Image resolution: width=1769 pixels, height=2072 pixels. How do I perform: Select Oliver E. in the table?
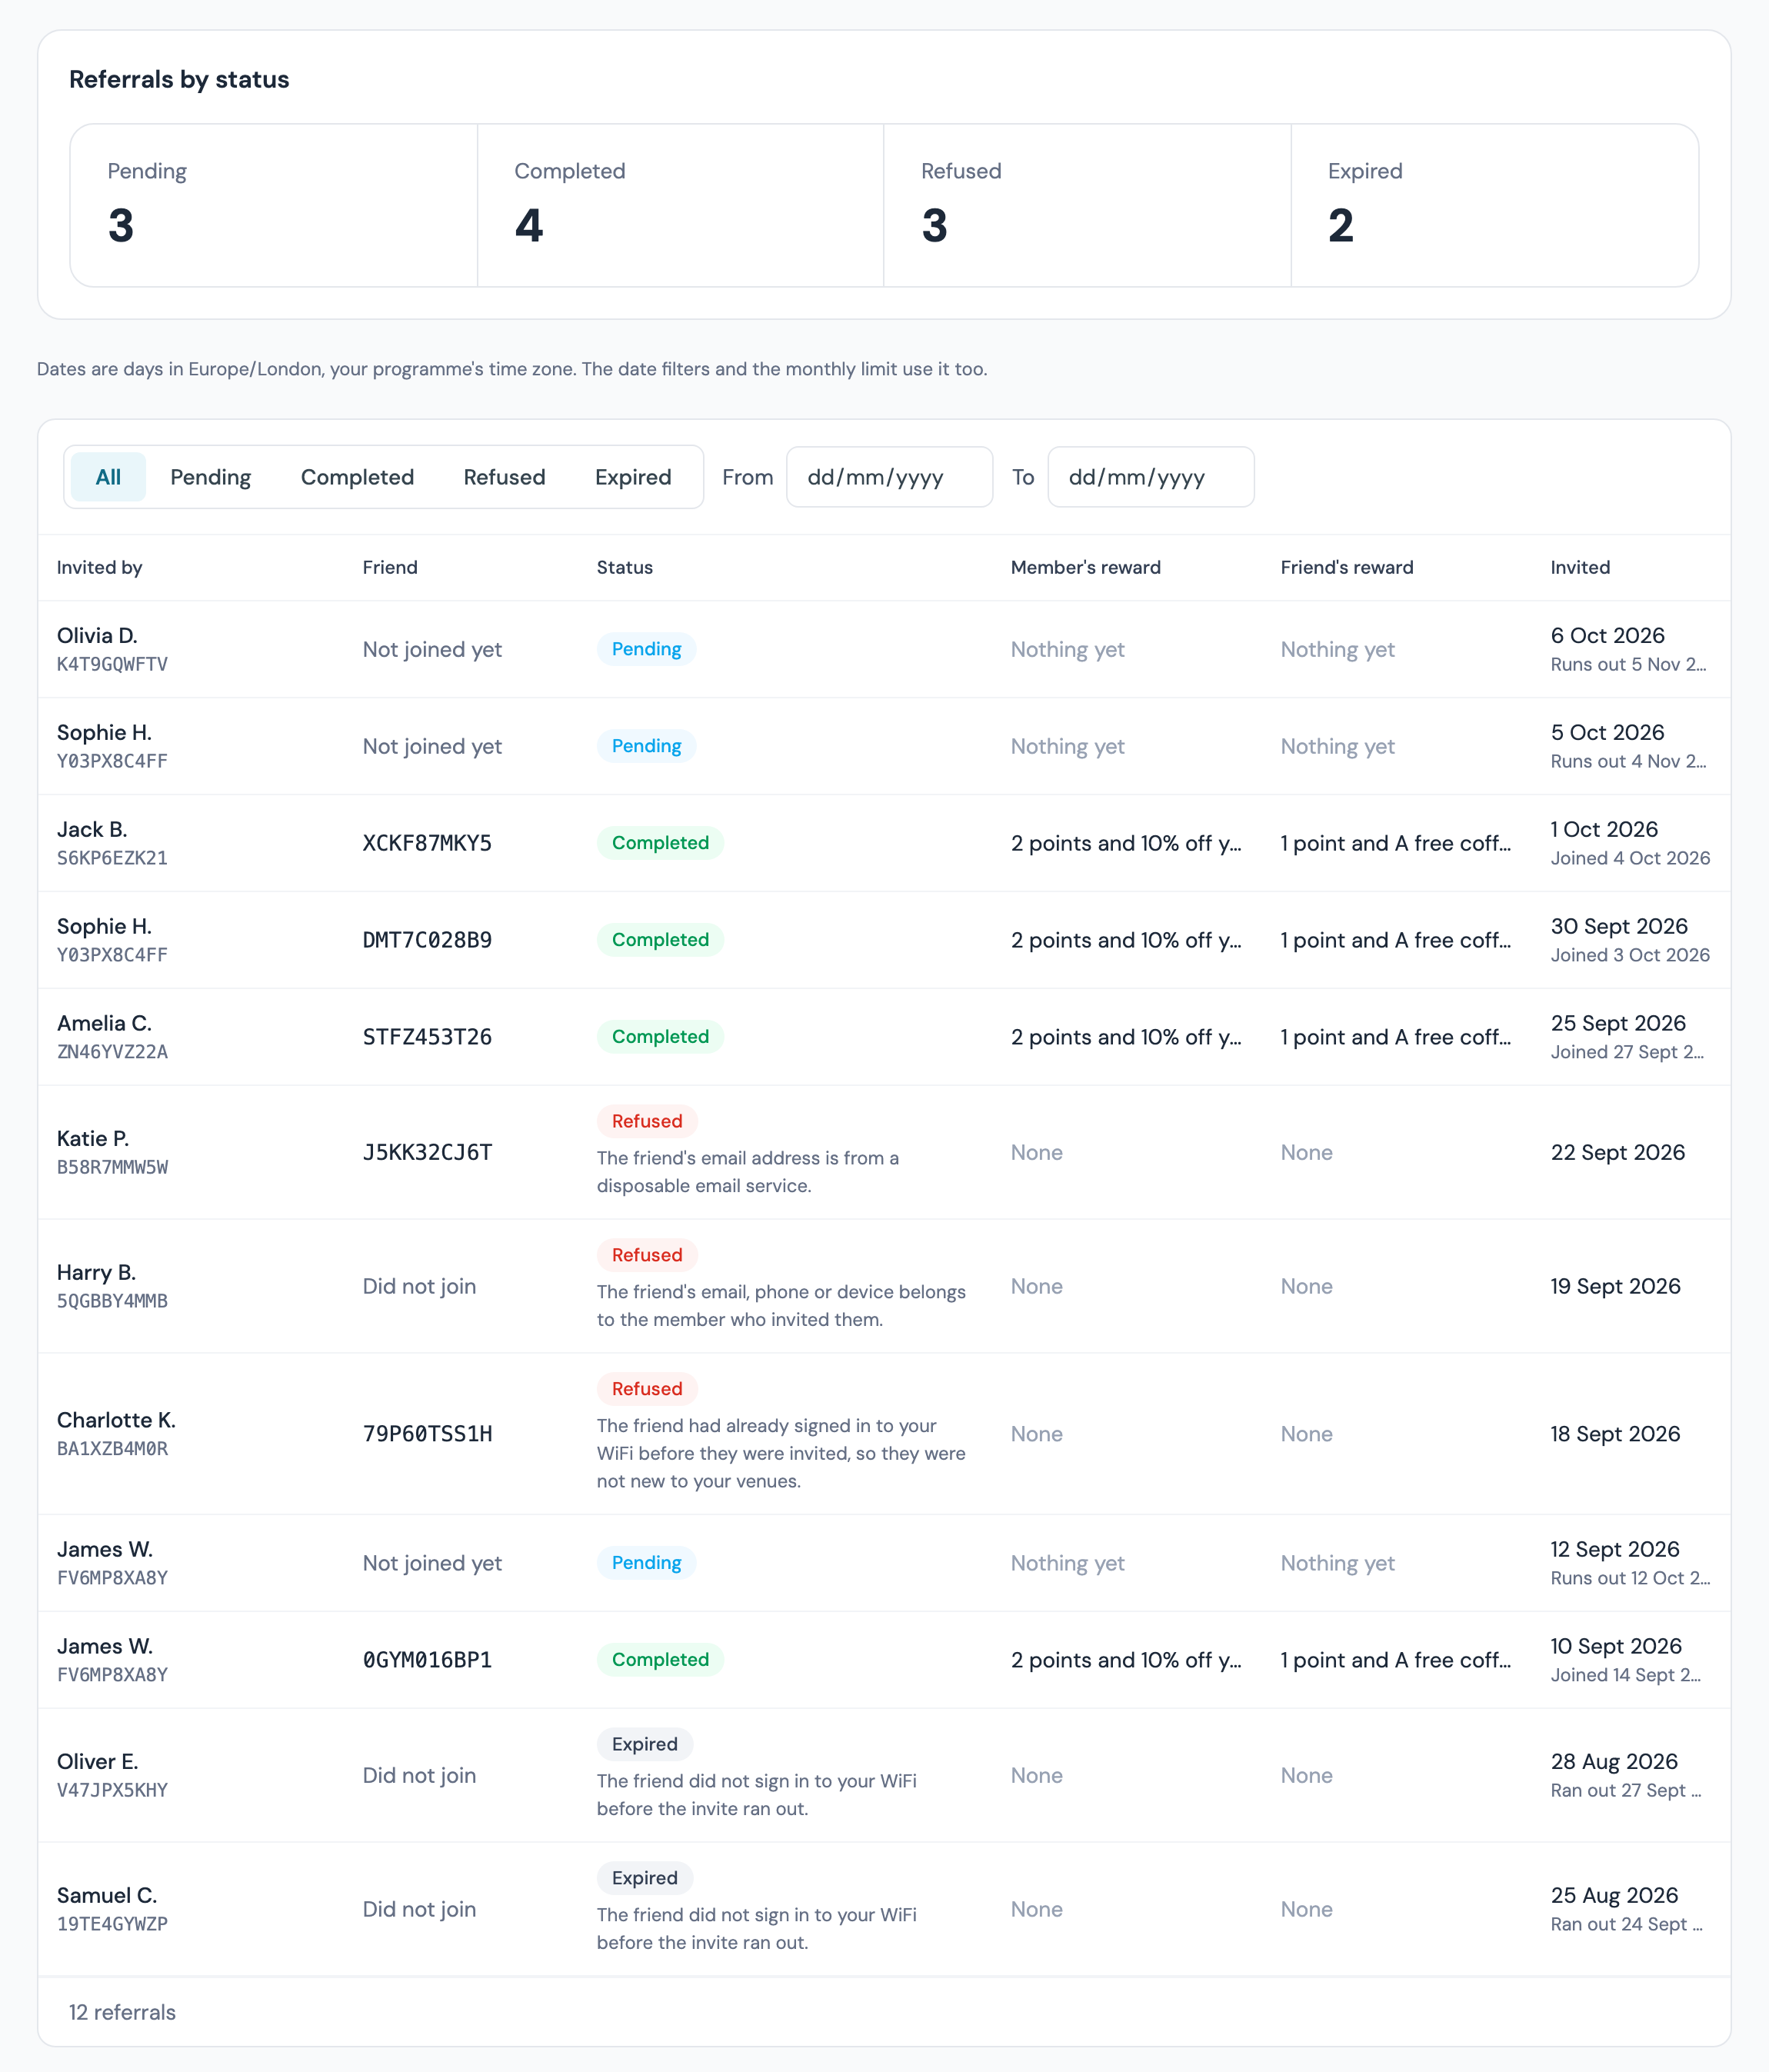[x=98, y=1761]
